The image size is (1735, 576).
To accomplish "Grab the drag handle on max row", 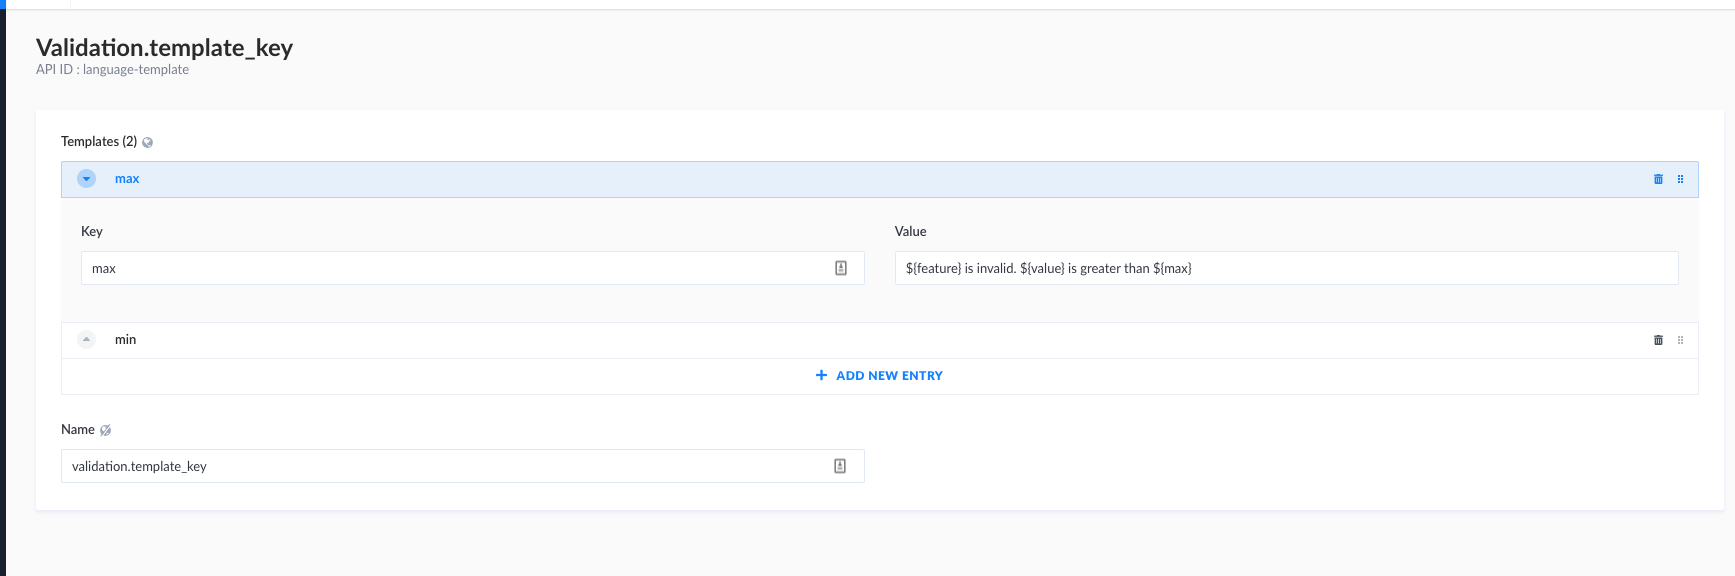I will click(x=1680, y=179).
